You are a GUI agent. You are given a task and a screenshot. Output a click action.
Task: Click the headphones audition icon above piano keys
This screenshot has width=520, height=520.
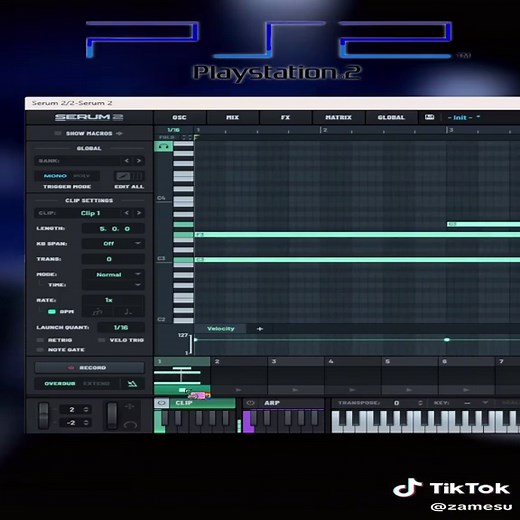point(163,146)
